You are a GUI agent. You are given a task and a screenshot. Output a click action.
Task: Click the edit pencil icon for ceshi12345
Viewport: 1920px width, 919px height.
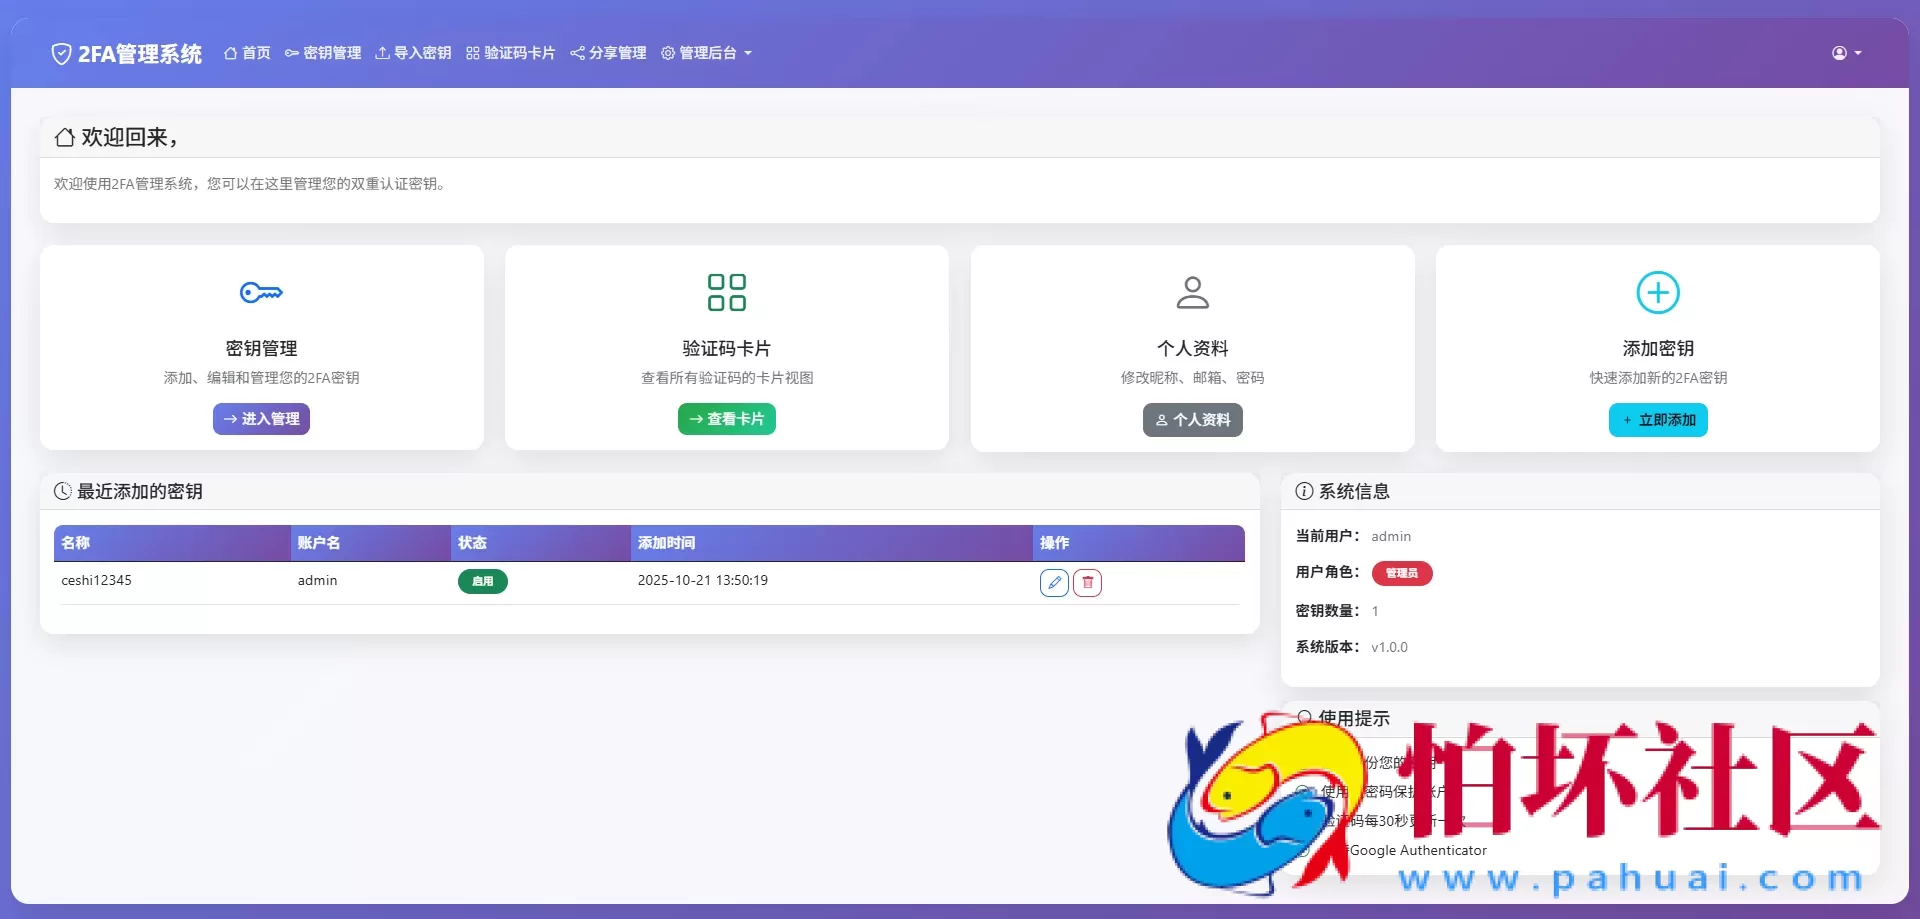click(1054, 583)
